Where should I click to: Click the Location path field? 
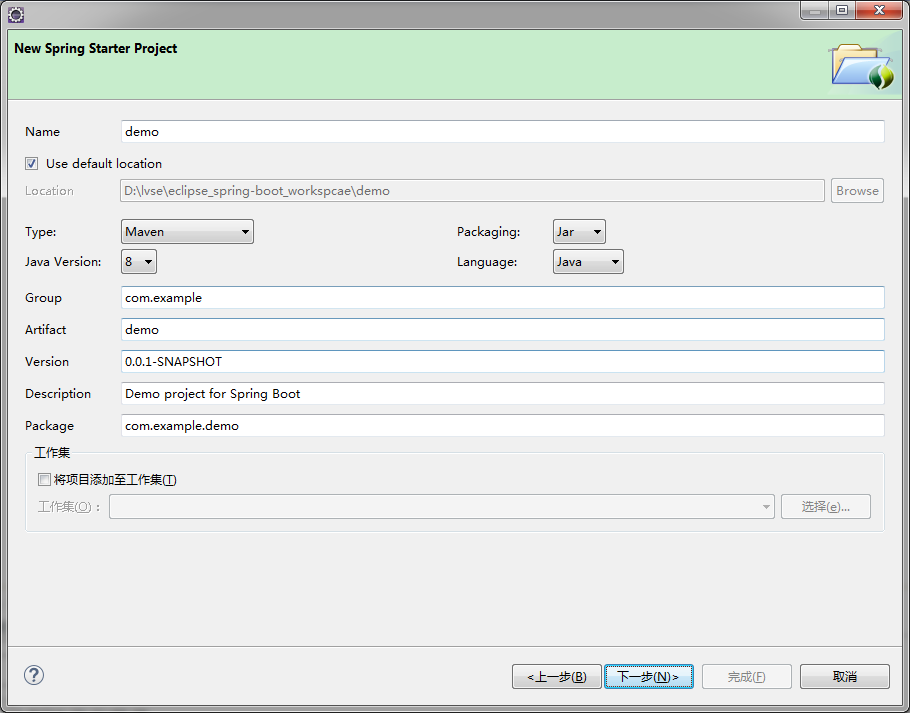click(472, 191)
